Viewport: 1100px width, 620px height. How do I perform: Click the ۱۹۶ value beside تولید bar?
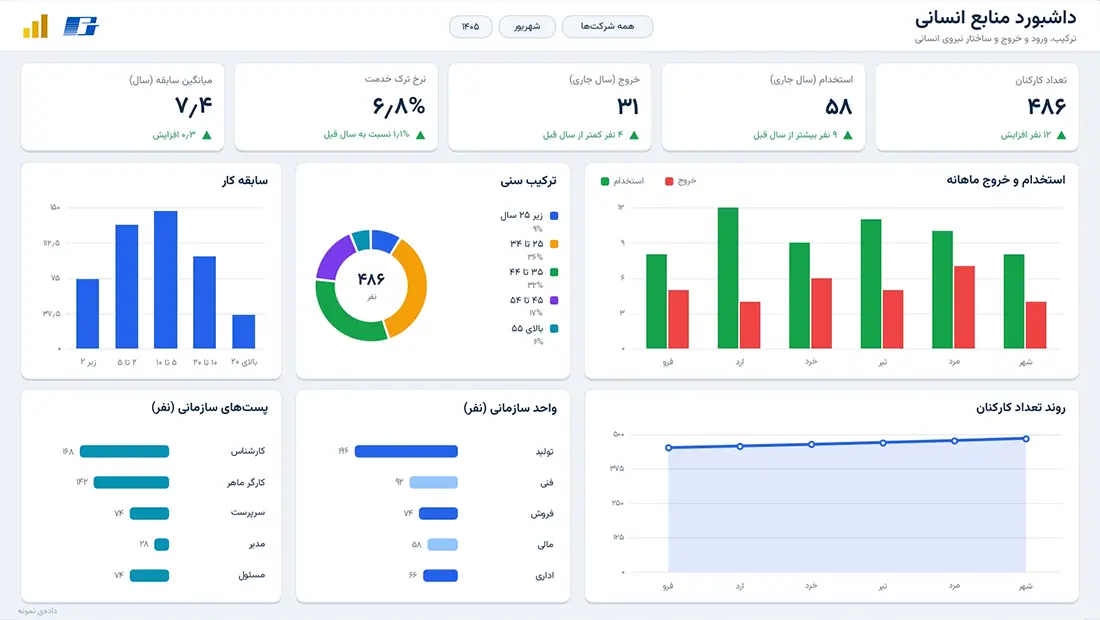(343, 451)
